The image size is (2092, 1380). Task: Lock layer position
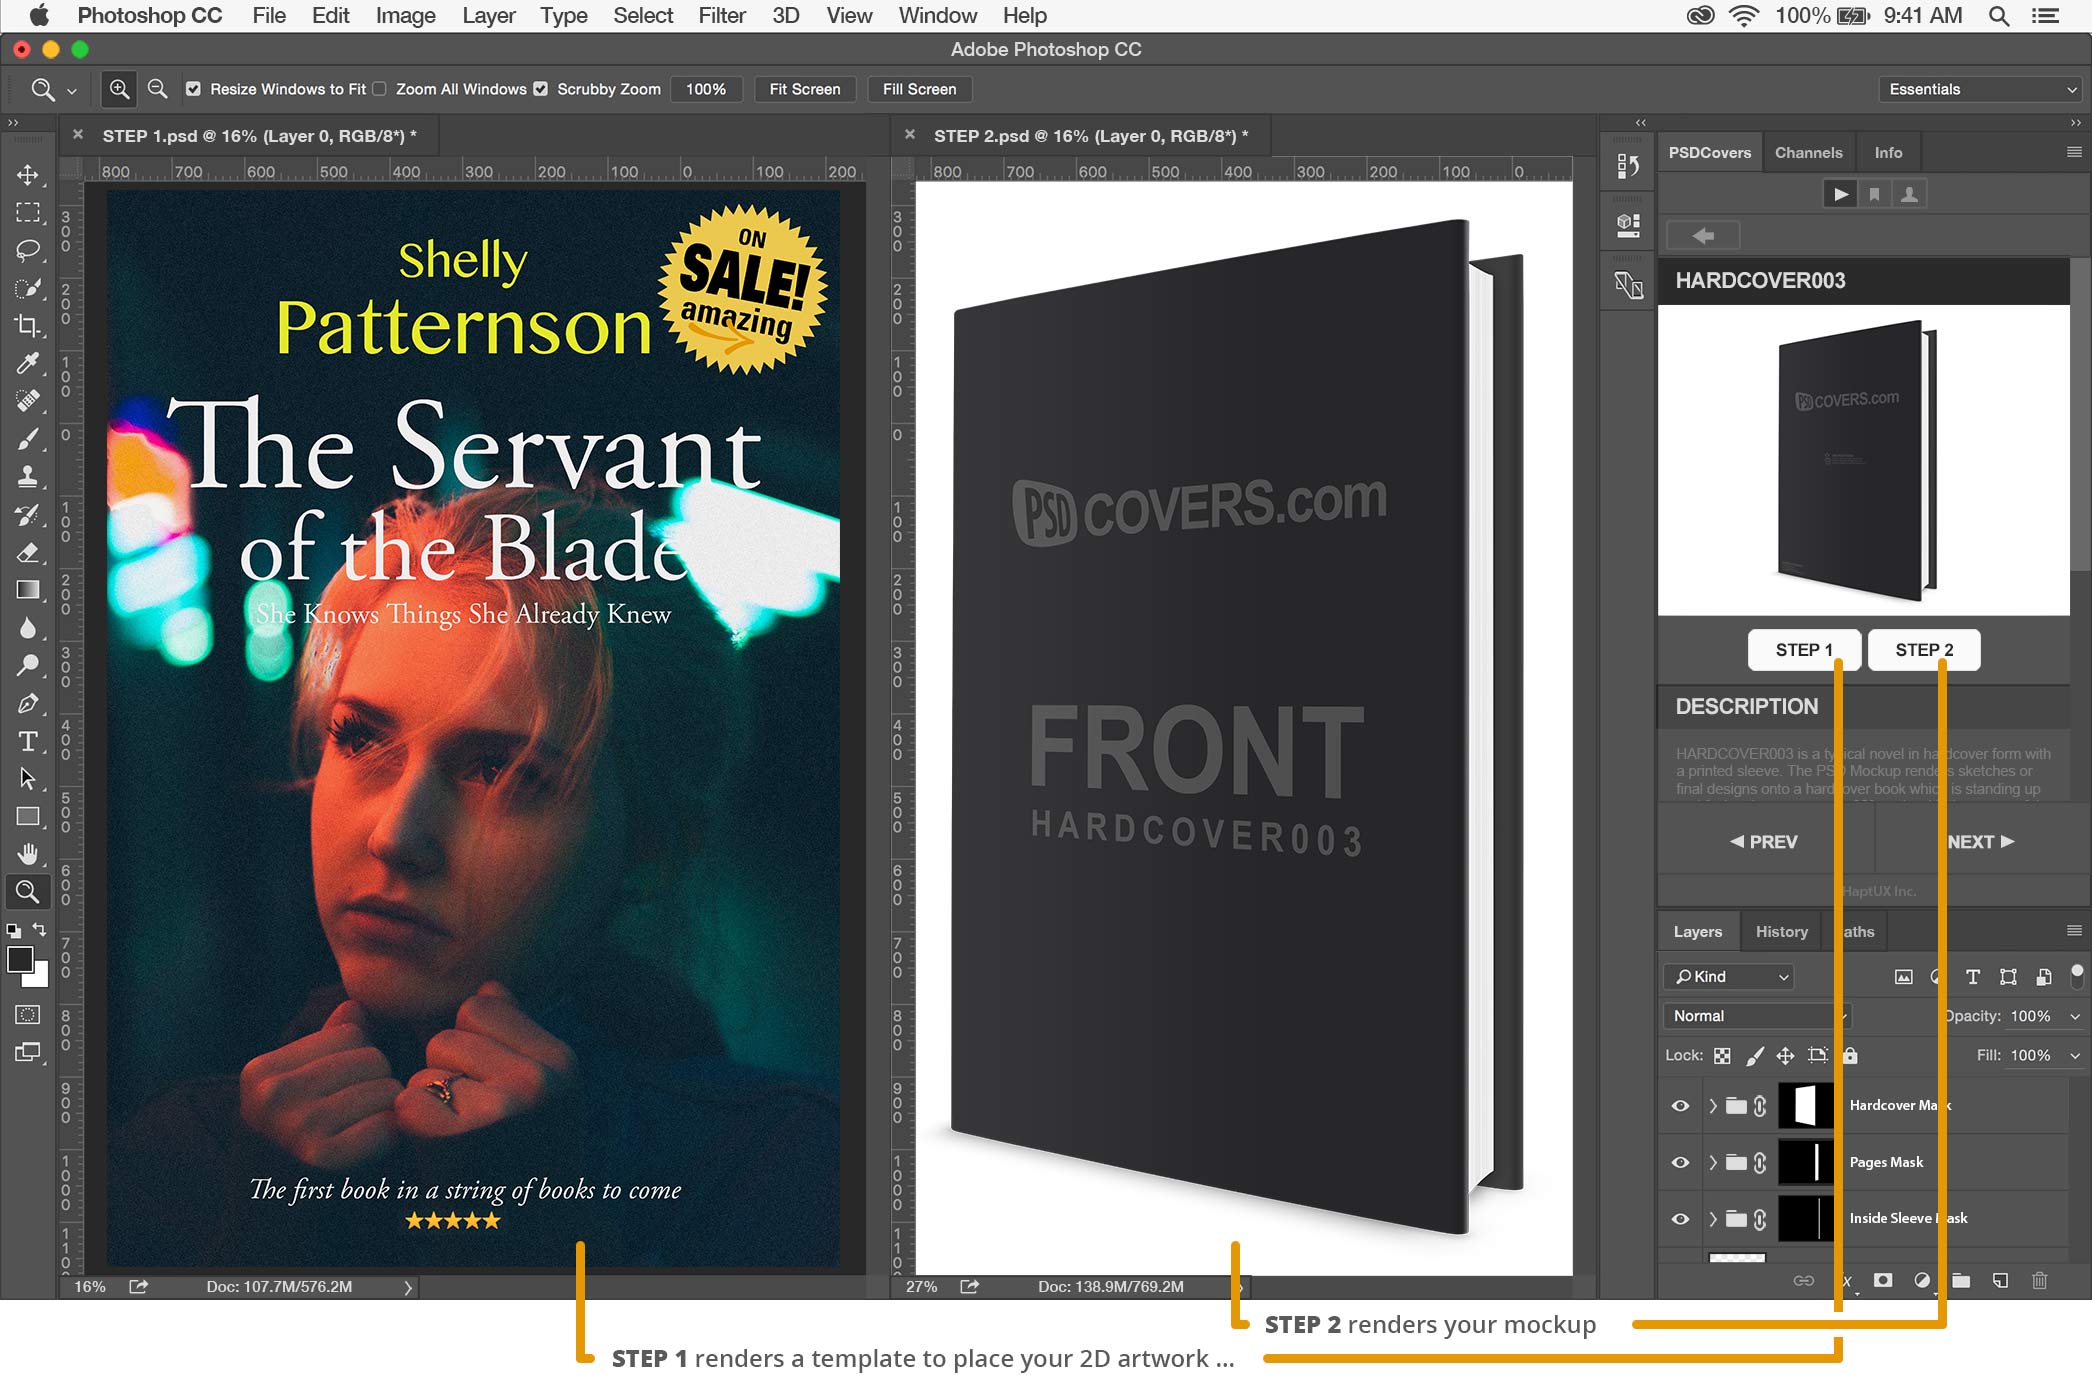[x=1785, y=1055]
